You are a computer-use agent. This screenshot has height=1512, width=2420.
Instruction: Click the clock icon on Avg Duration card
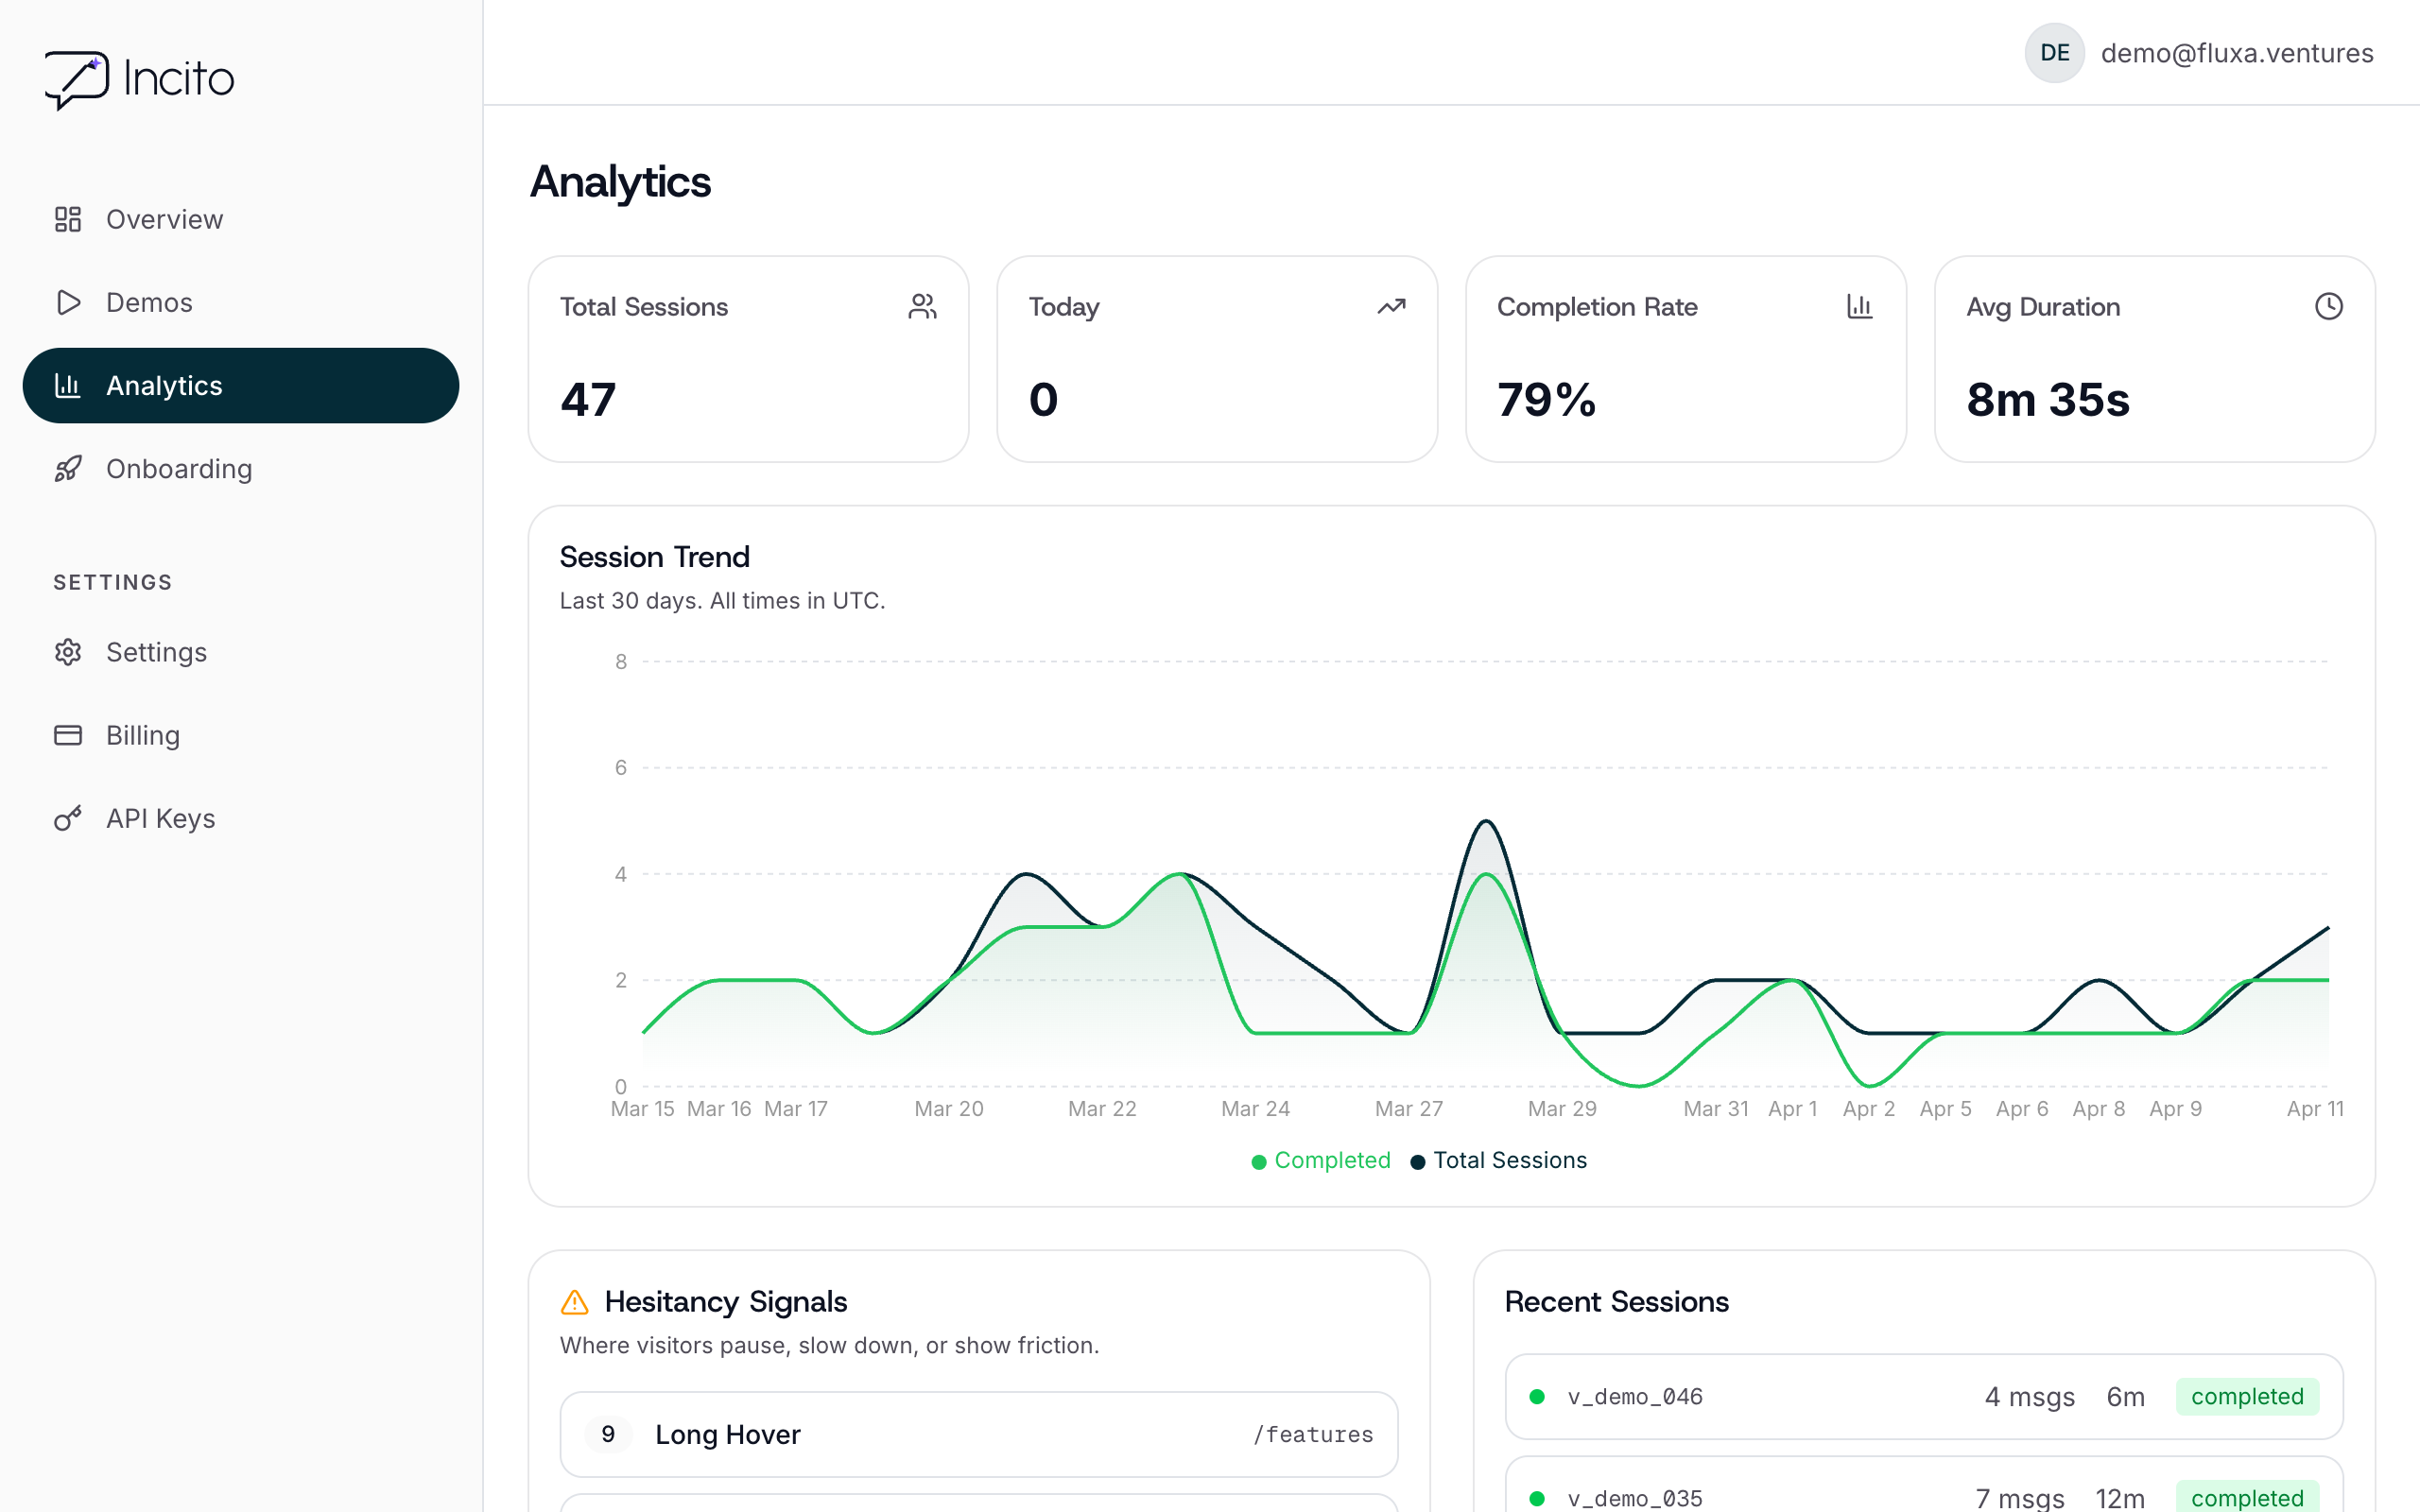click(2328, 306)
